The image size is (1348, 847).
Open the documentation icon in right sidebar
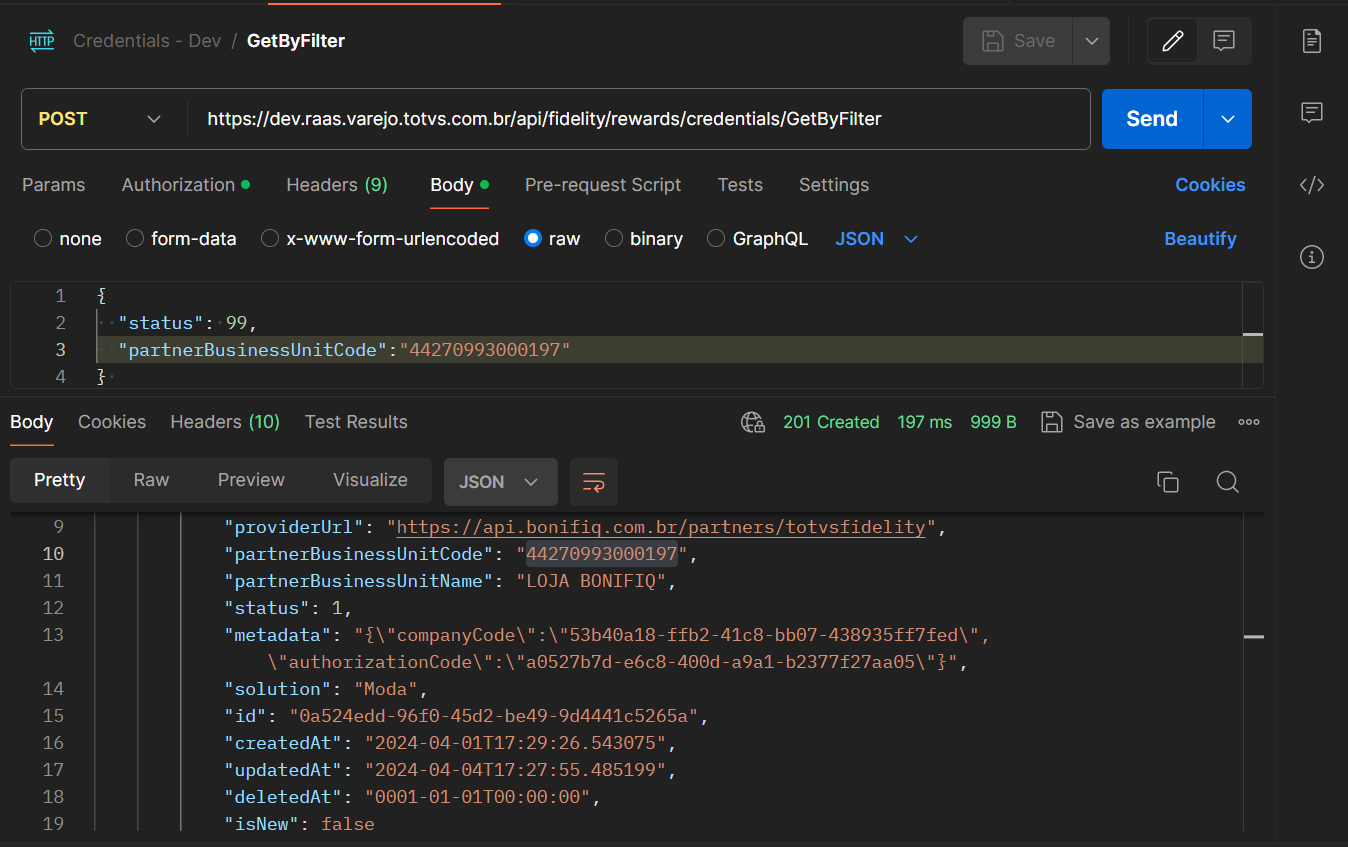coord(1311,41)
